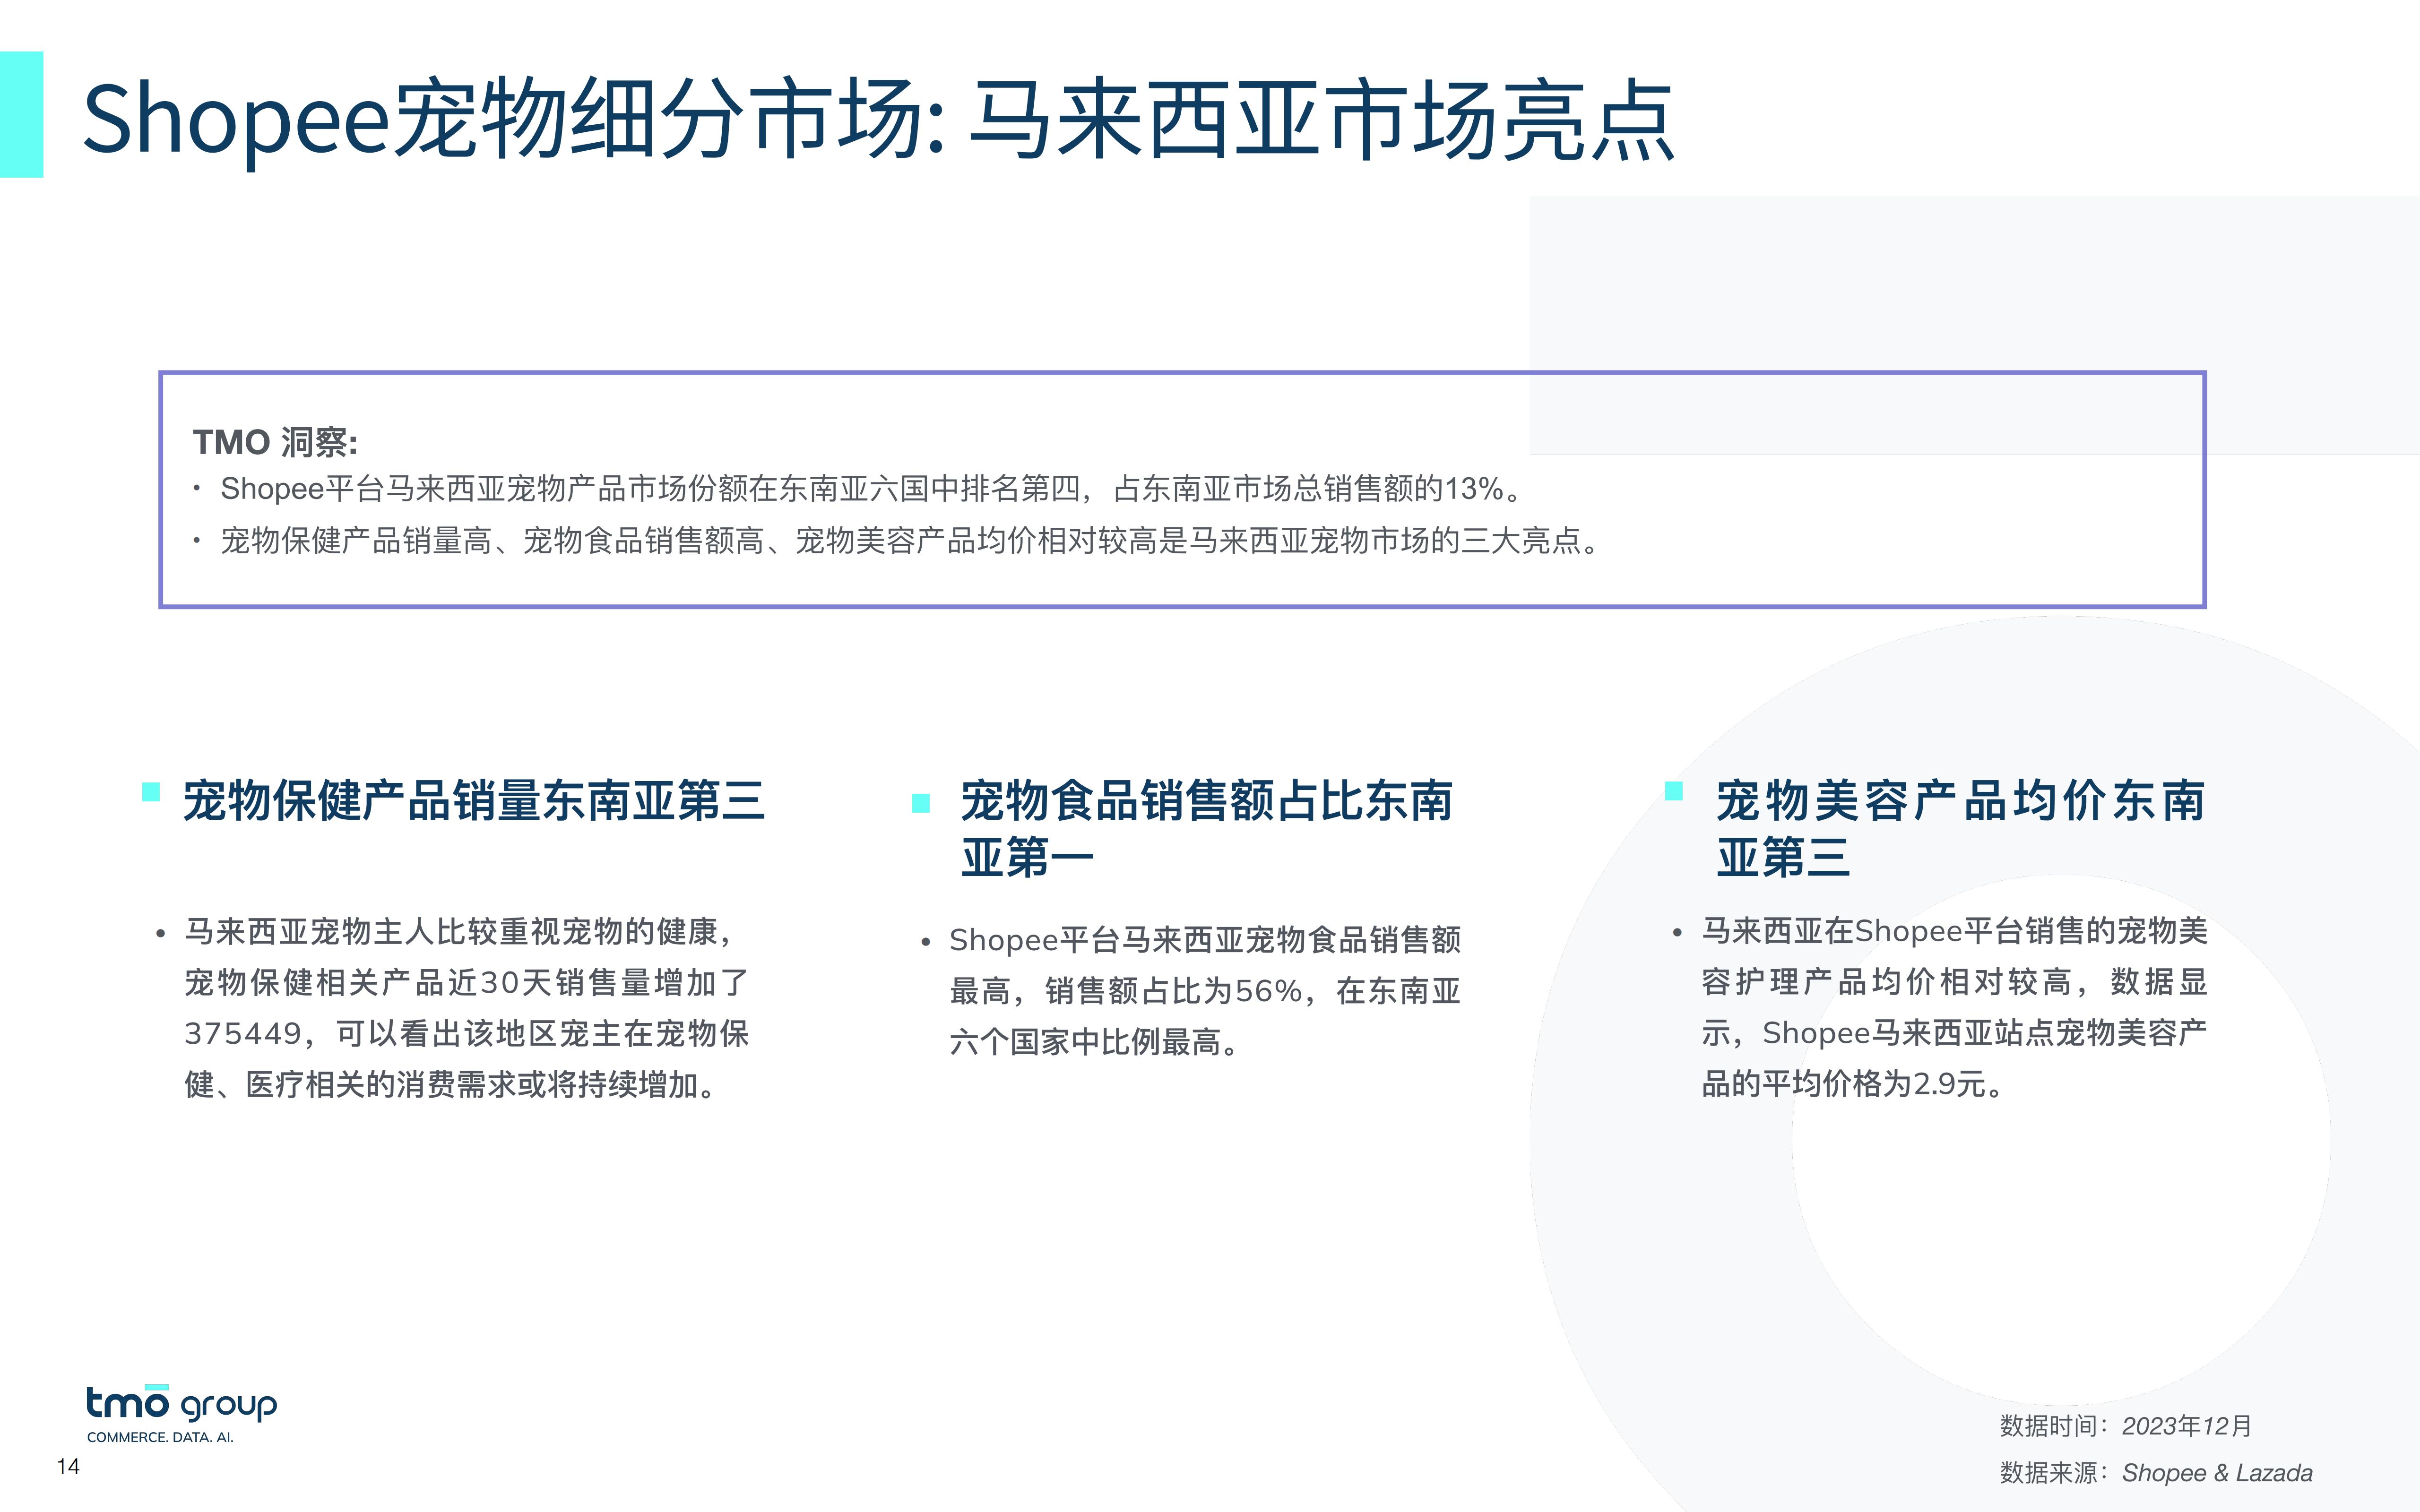Click the 数据时间 2023年12月 label

(2124, 1426)
